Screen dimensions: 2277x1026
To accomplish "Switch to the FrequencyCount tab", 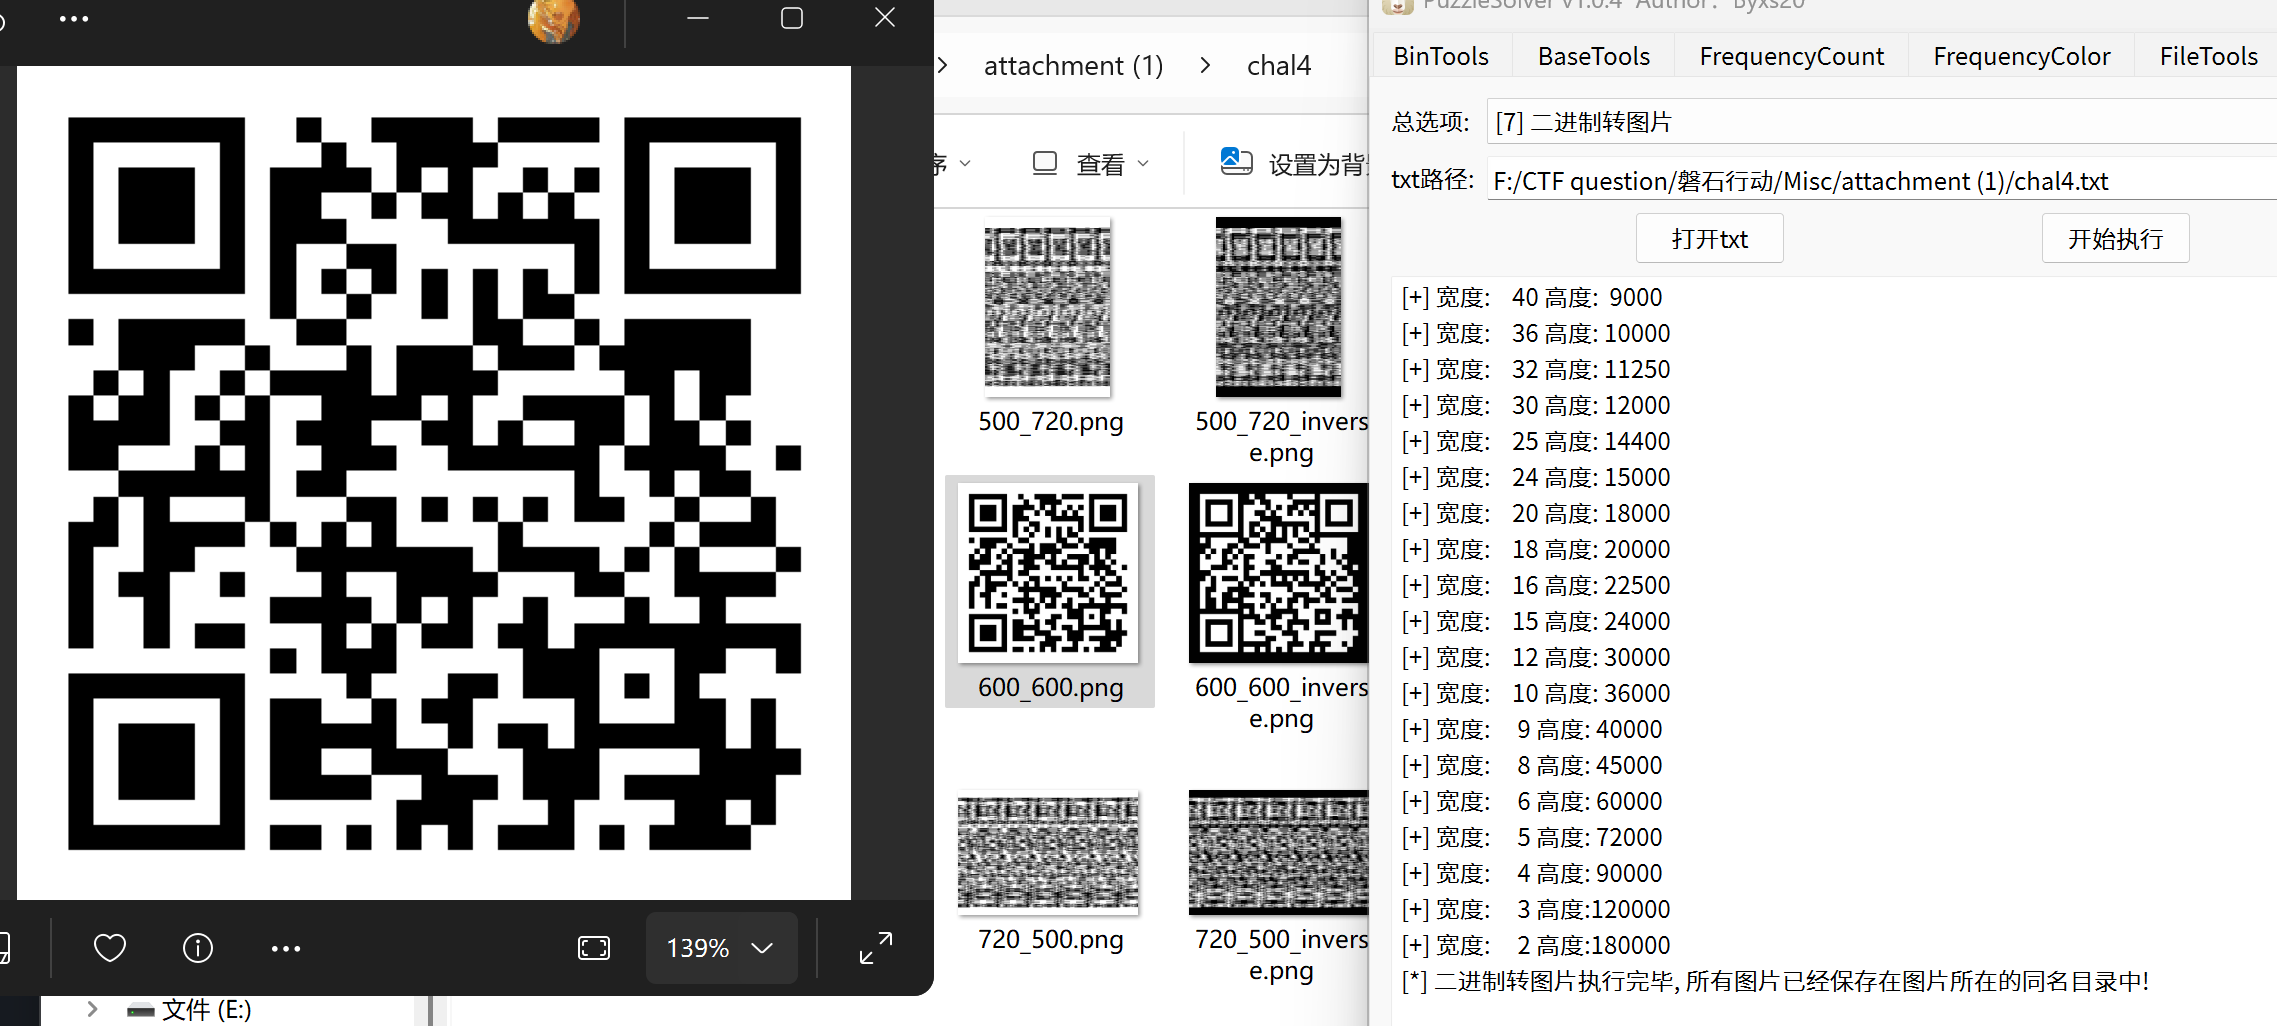I will [1791, 56].
